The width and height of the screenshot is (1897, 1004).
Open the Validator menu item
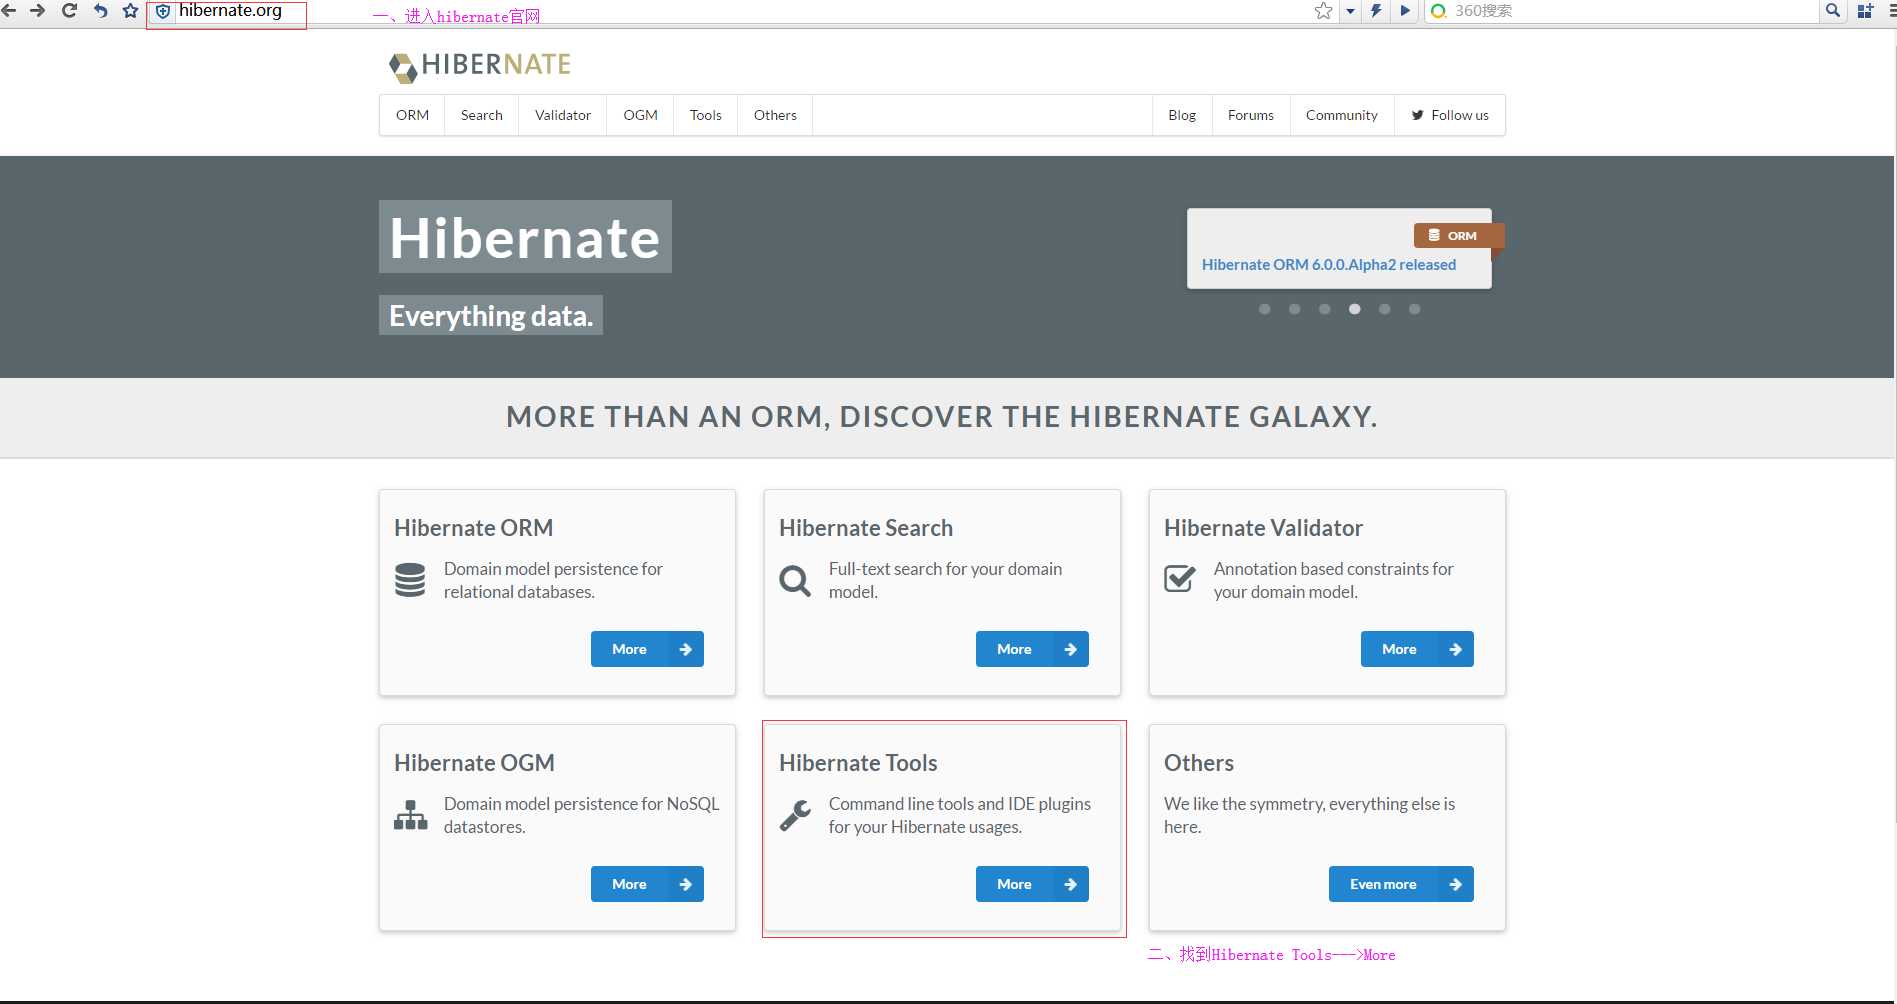[x=563, y=115]
